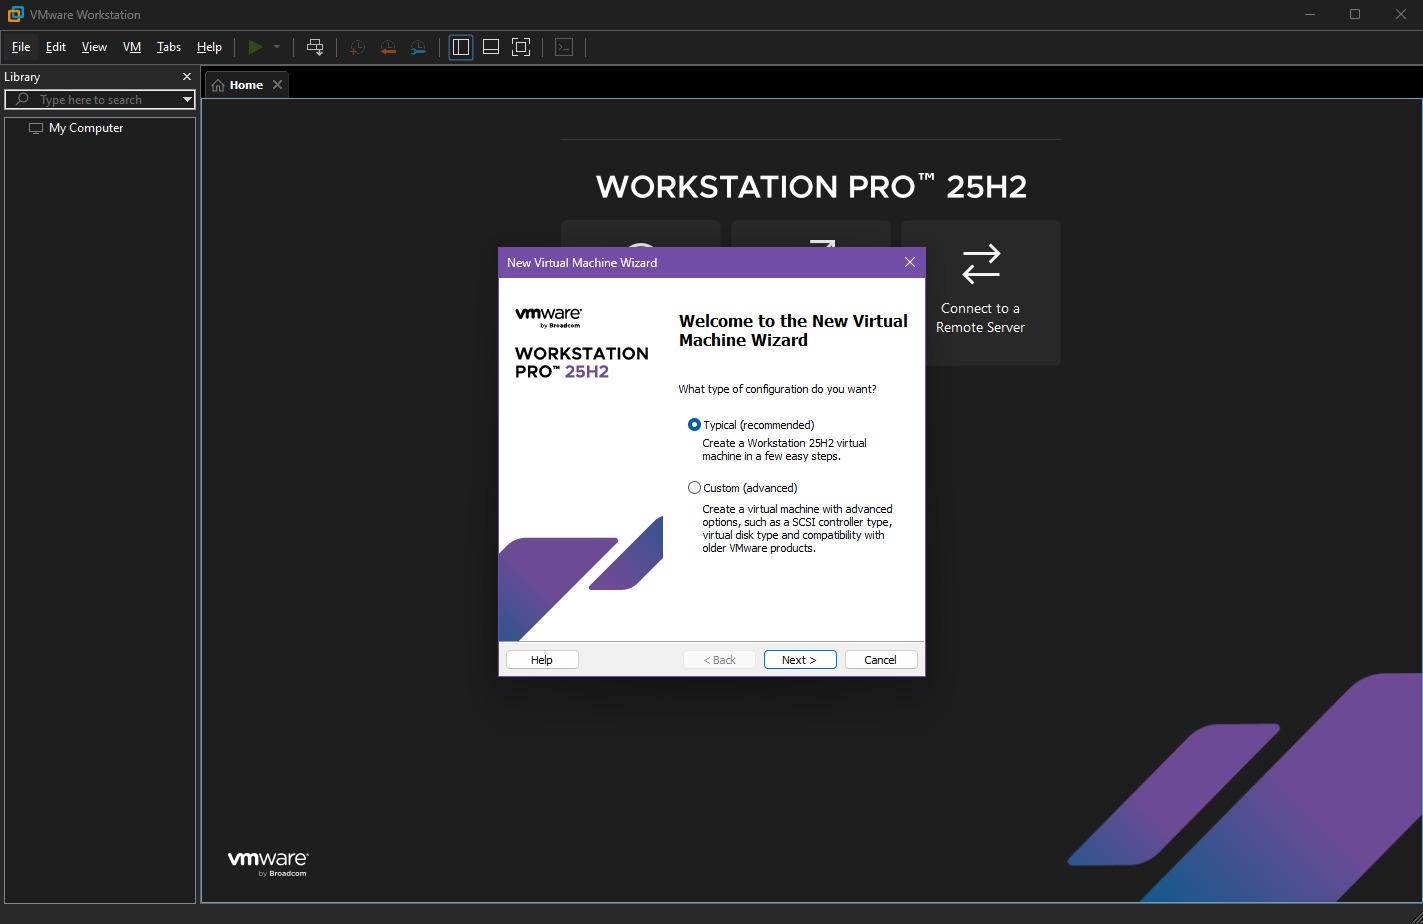Select My Computer in the library tree
The width and height of the screenshot is (1423, 924).
click(x=86, y=128)
